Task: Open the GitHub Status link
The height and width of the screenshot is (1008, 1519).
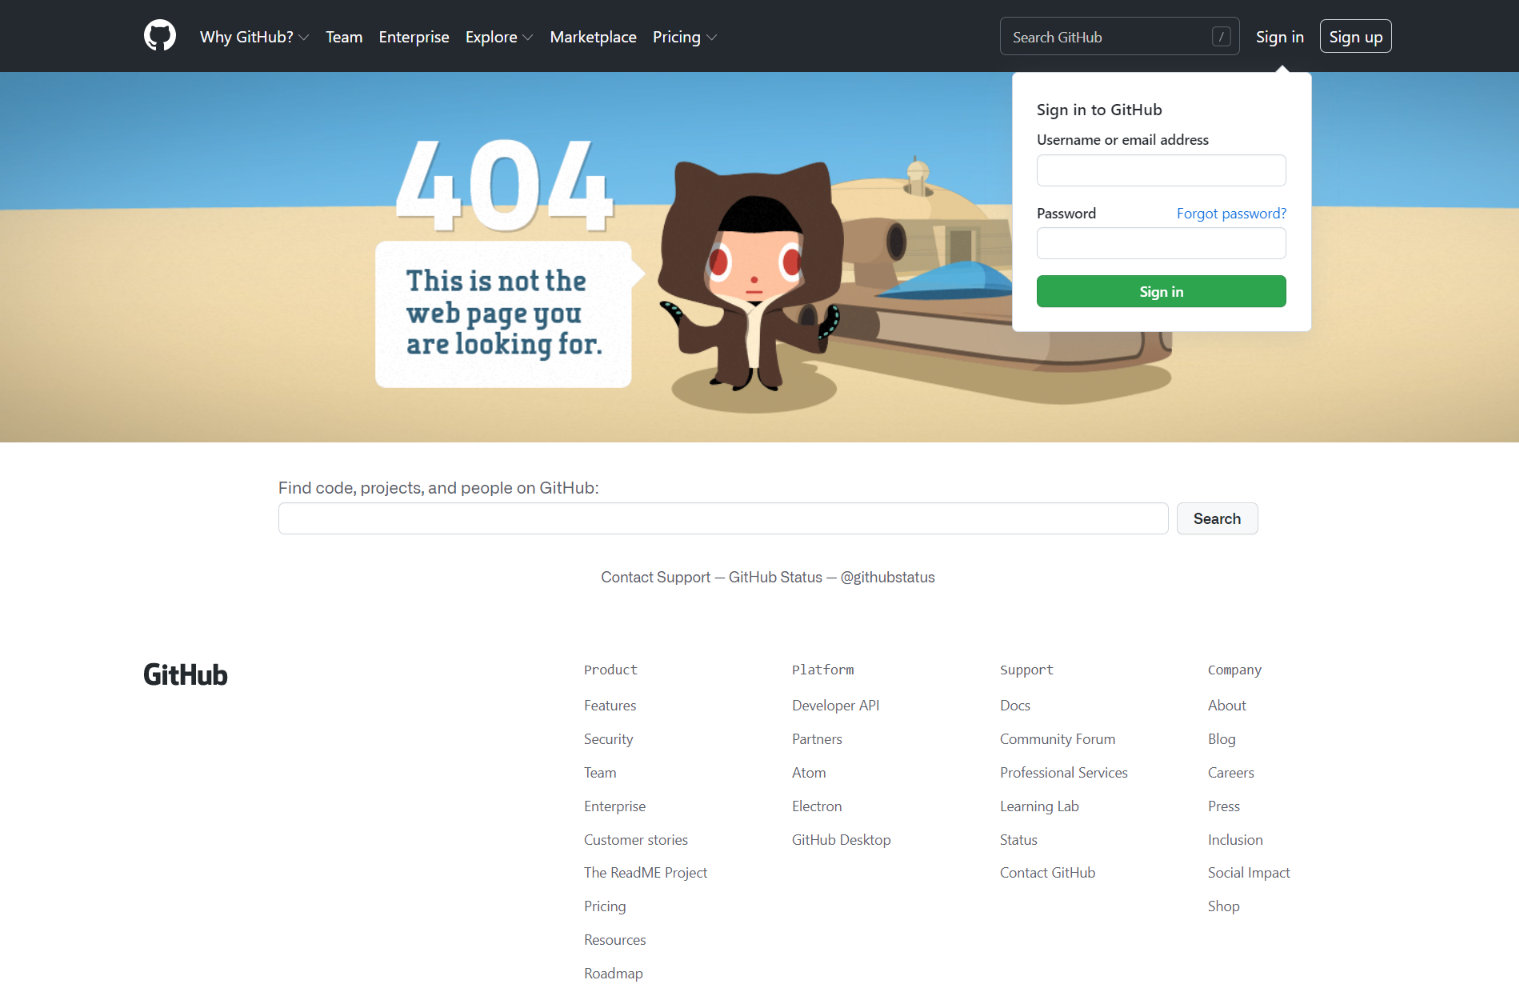Action: (775, 577)
